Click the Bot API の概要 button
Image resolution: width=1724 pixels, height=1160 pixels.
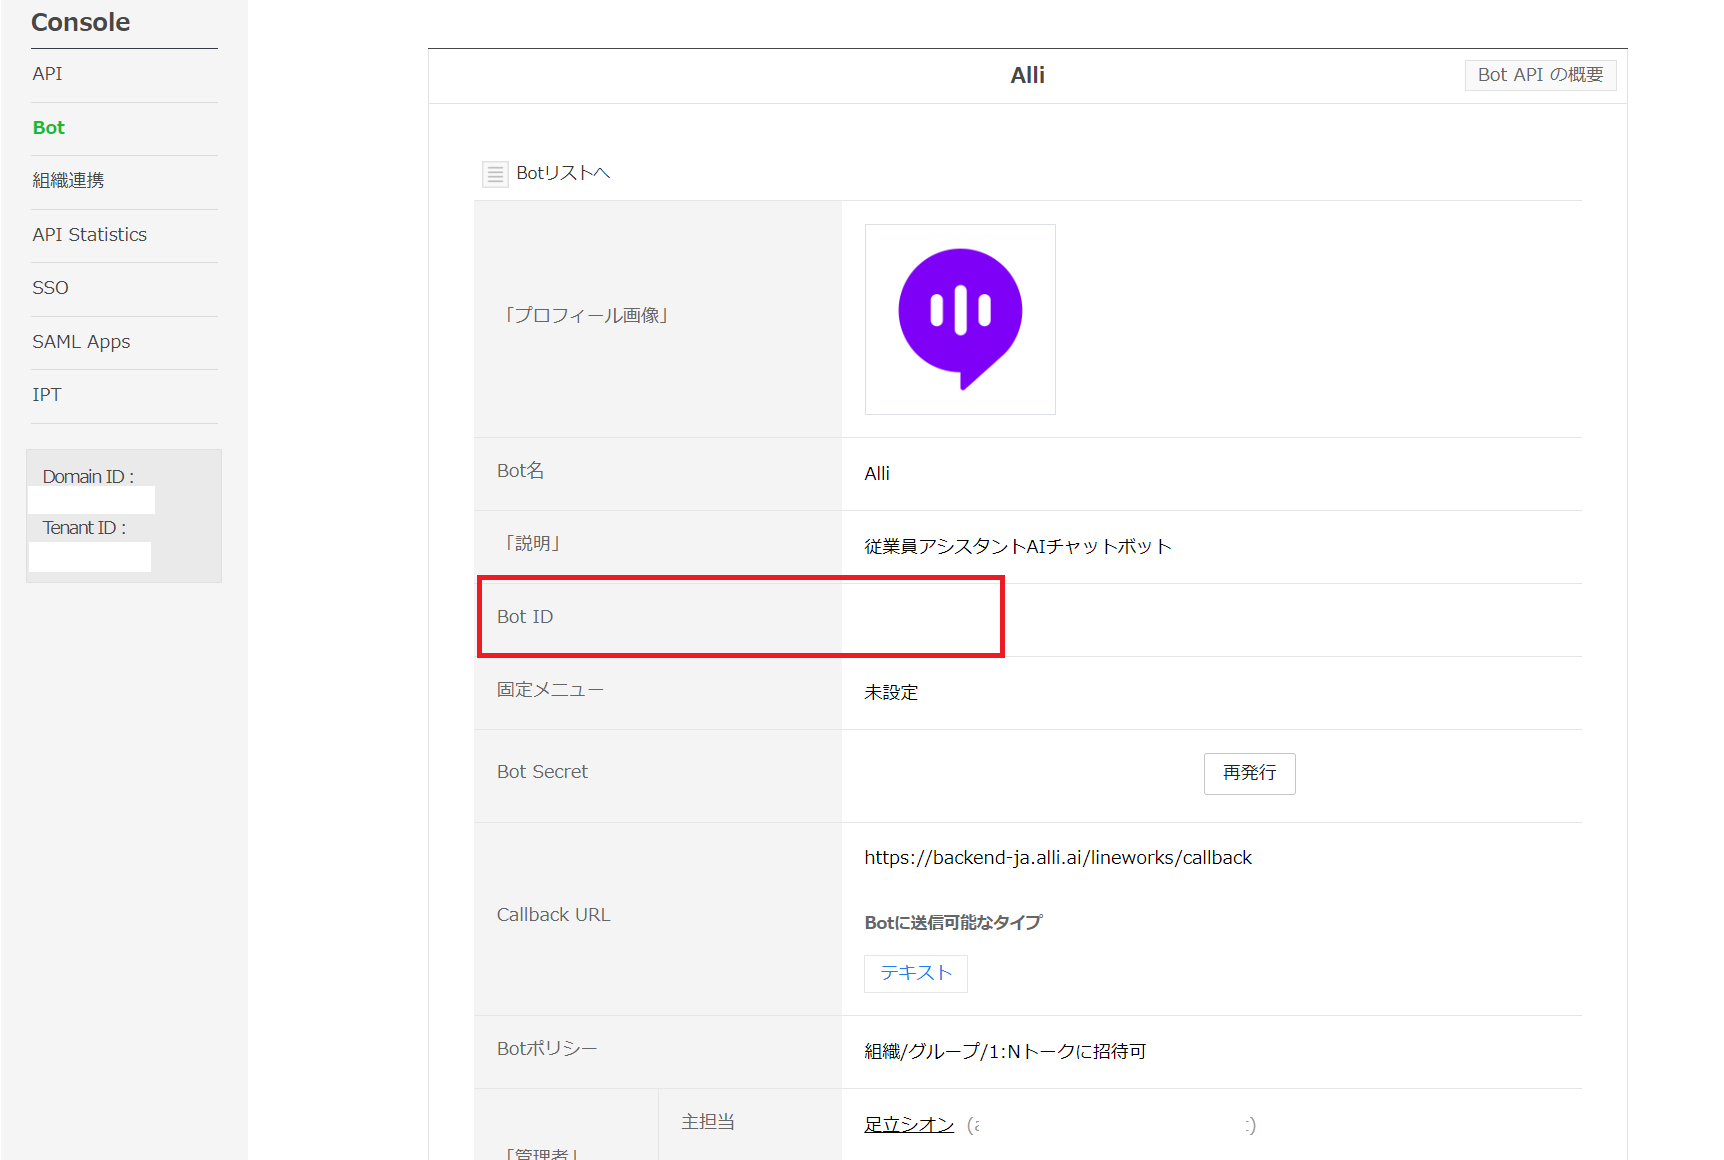point(1540,75)
